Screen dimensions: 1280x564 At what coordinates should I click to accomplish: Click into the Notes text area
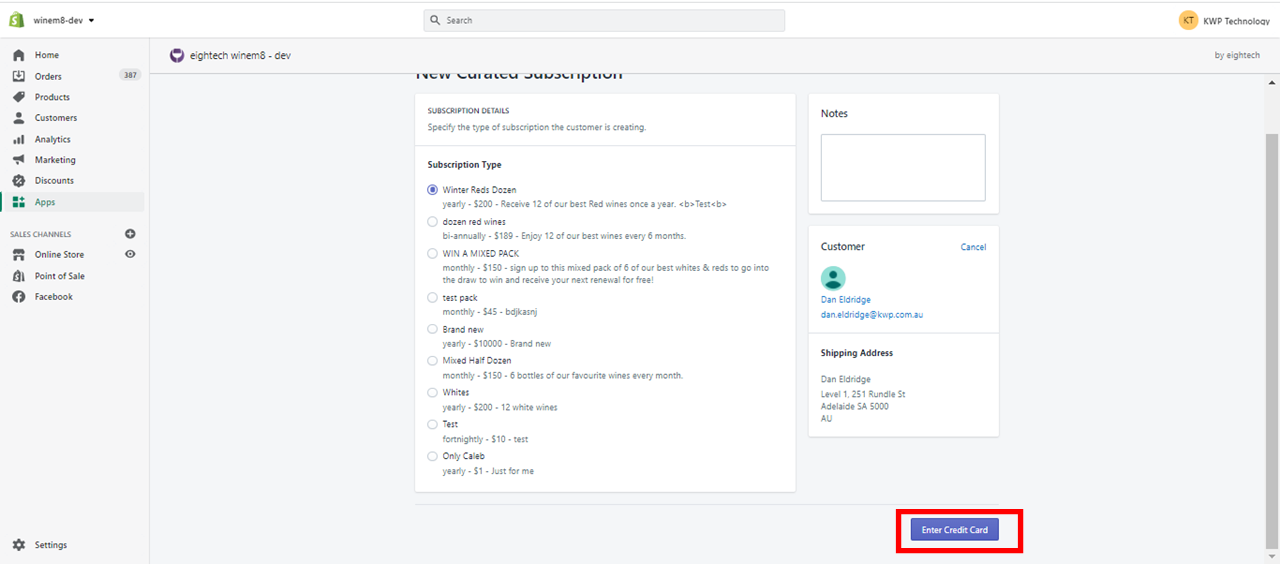pyautogui.click(x=903, y=168)
